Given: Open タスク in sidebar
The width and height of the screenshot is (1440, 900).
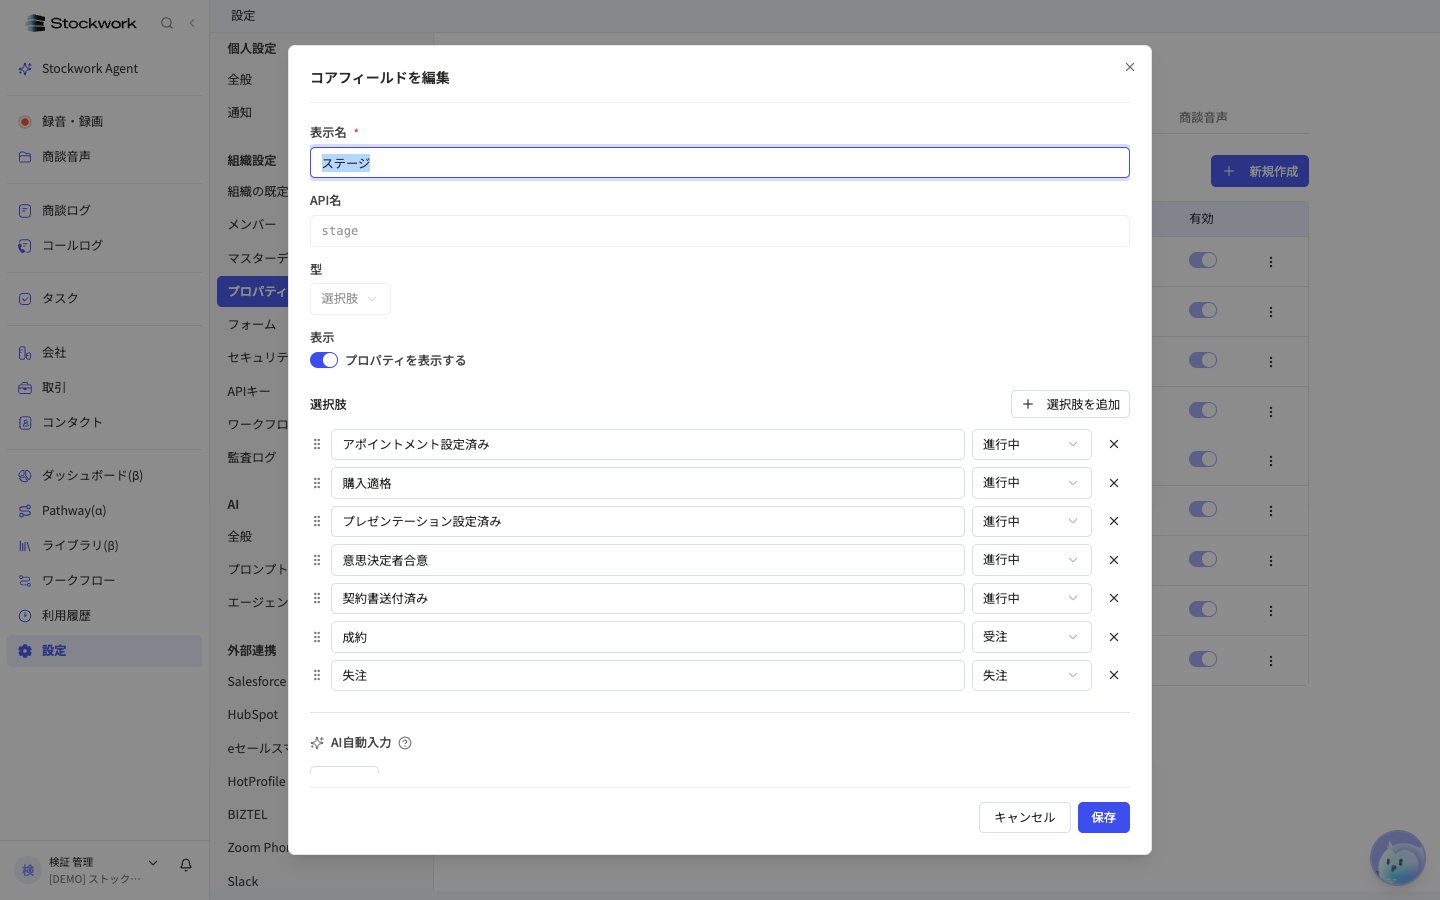Looking at the screenshot, I should point(104,298).
